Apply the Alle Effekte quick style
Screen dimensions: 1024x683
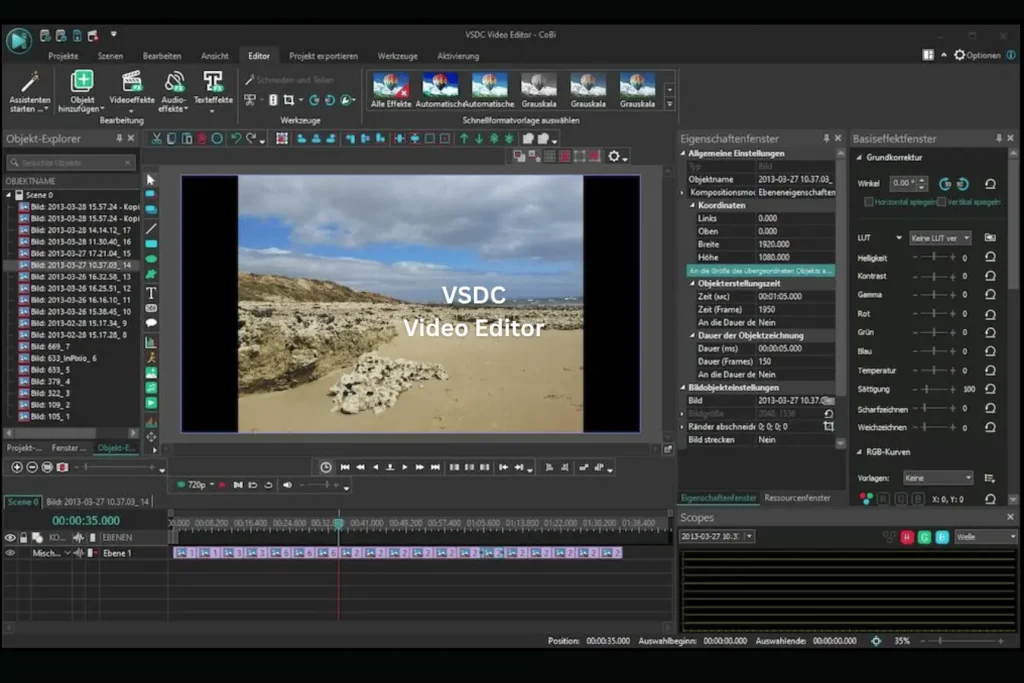(391, 91)
